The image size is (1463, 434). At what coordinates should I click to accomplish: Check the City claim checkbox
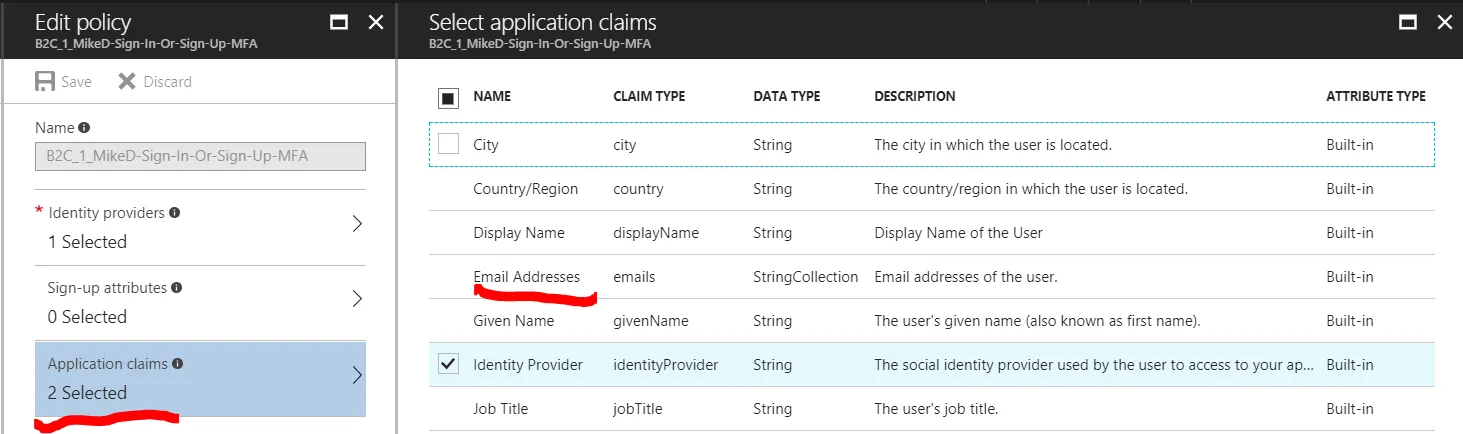[449, 144]
